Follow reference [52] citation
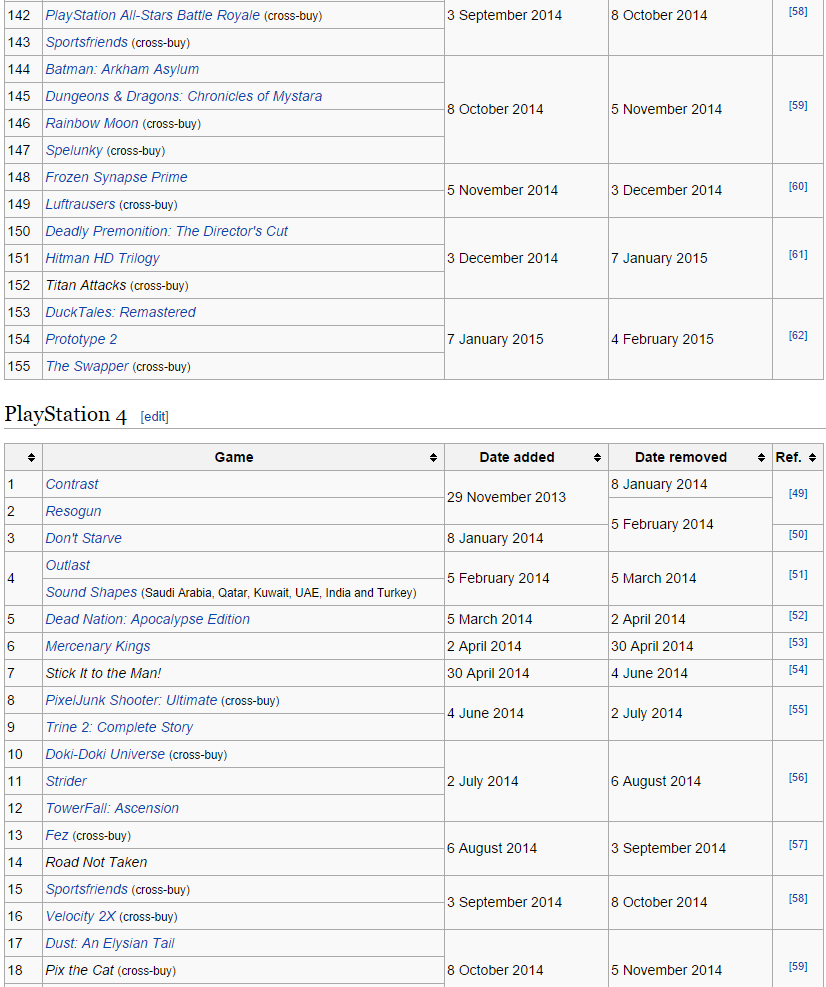826x987 pixels. (x=798, y=616)
